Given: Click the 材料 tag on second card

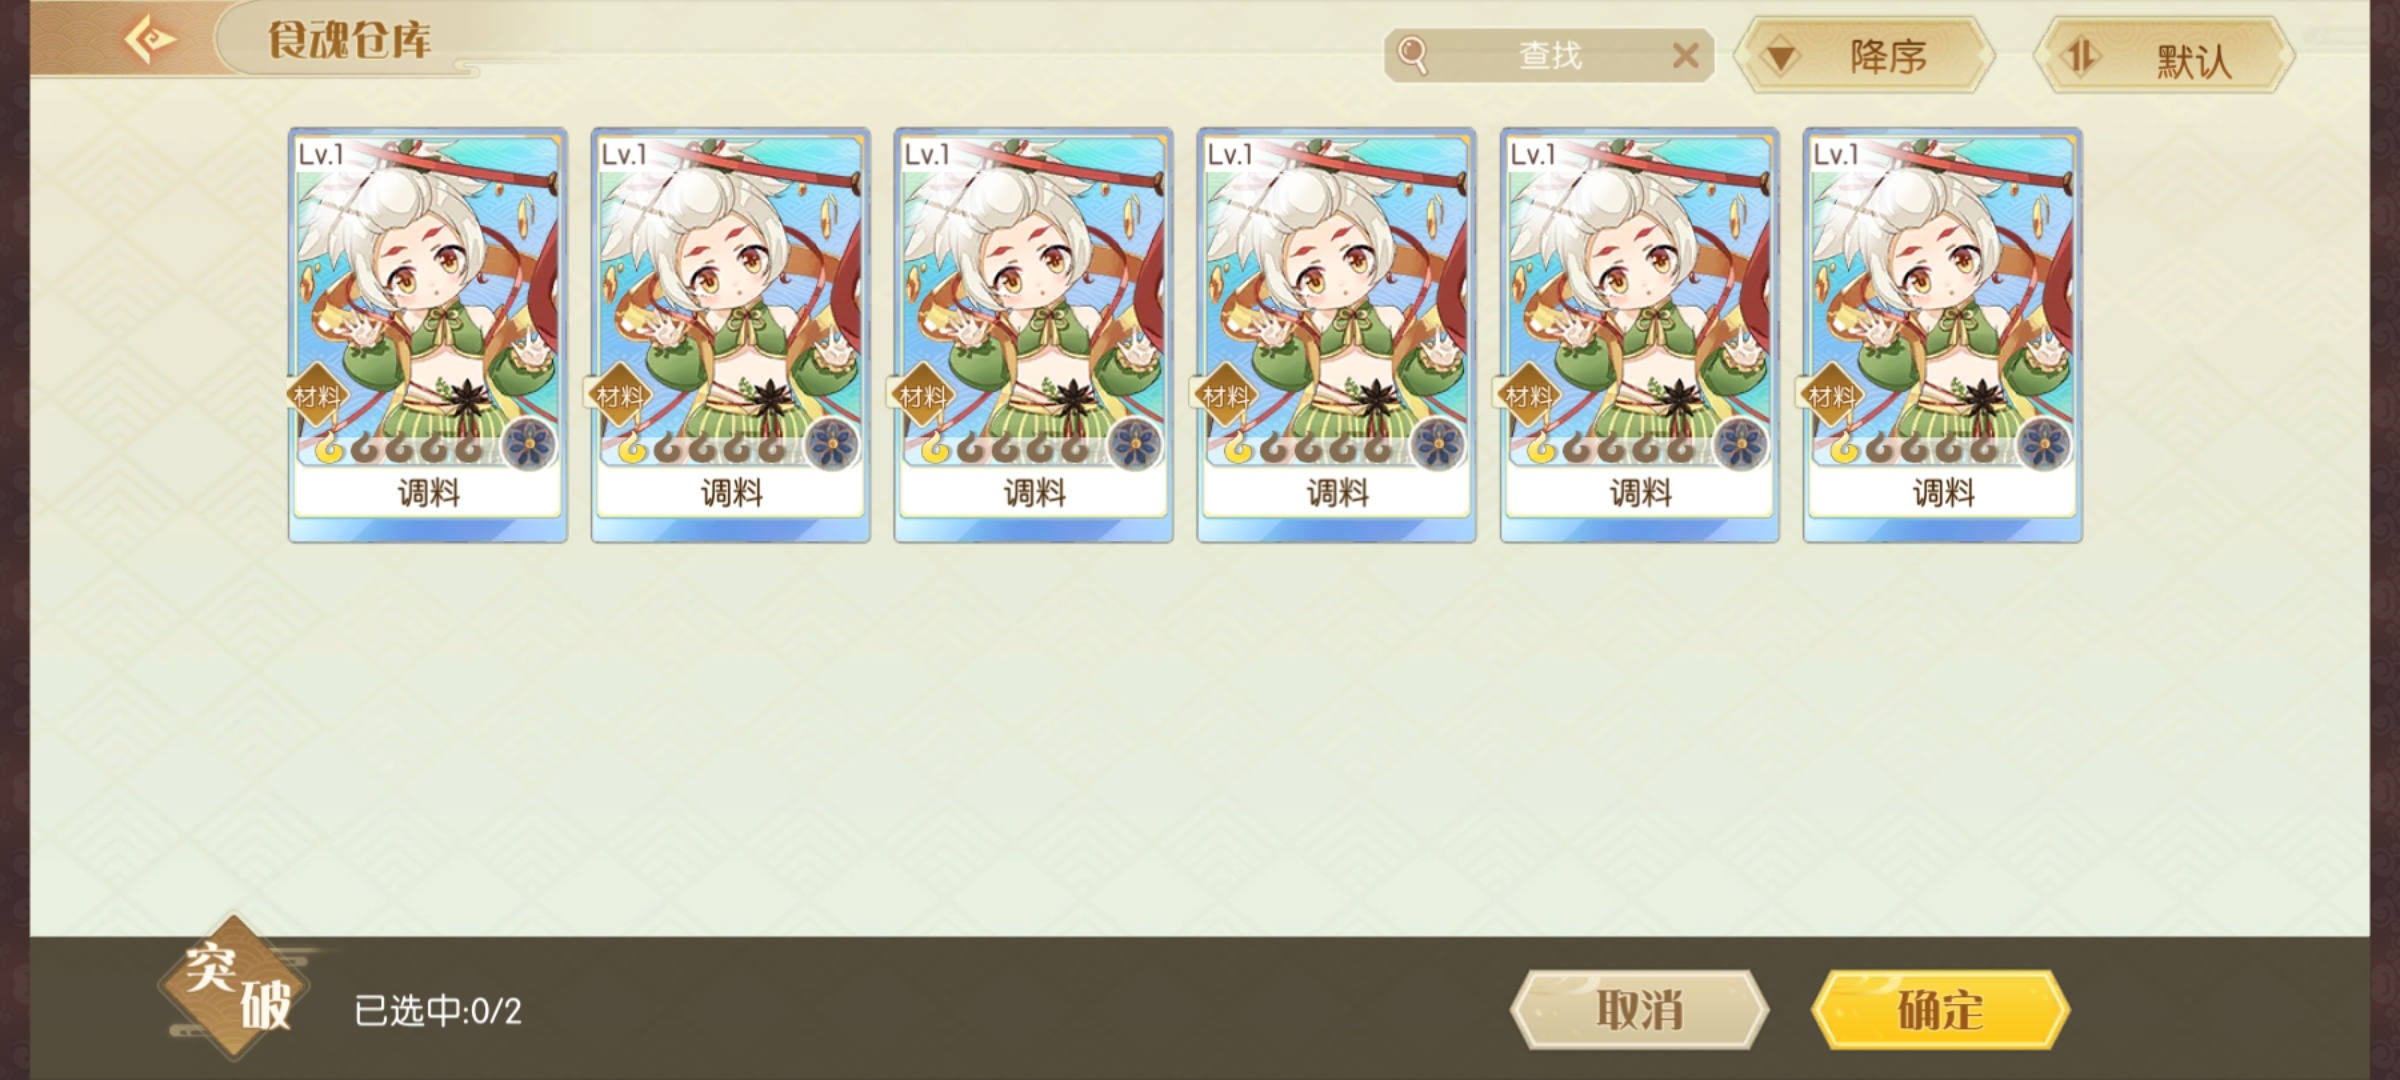Looking at the screenshot, I should coord(619,397).
